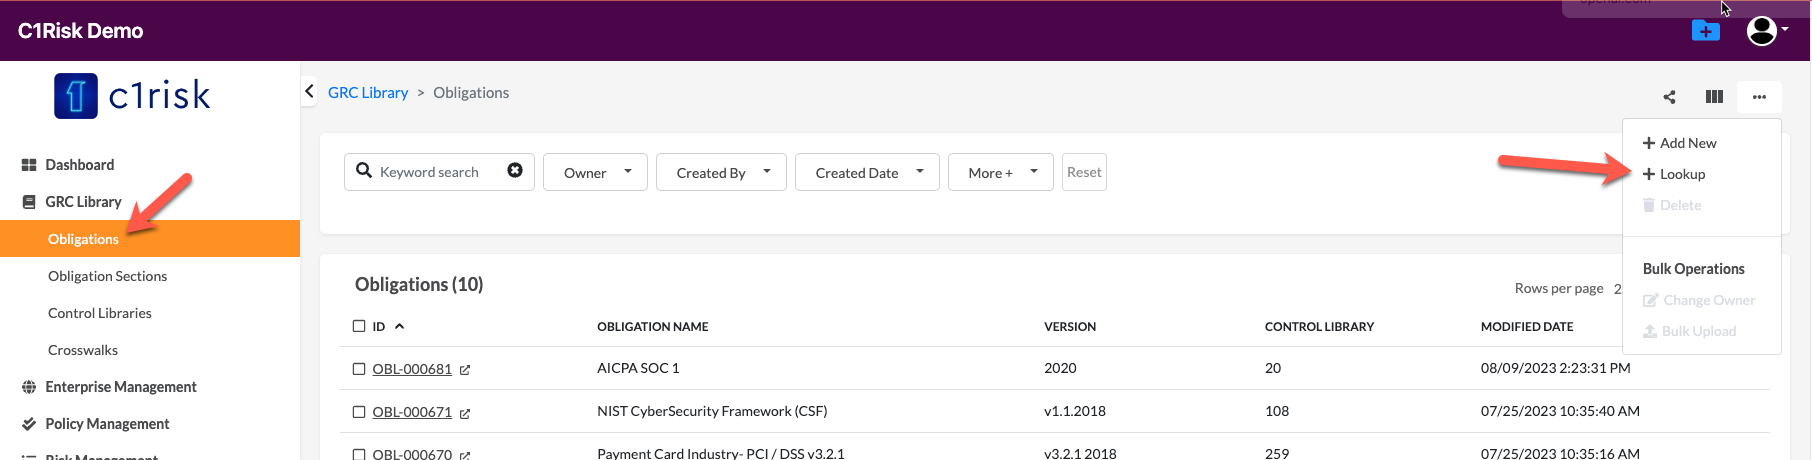Choose Lookup from the actions menu

tap(1674, 174)
